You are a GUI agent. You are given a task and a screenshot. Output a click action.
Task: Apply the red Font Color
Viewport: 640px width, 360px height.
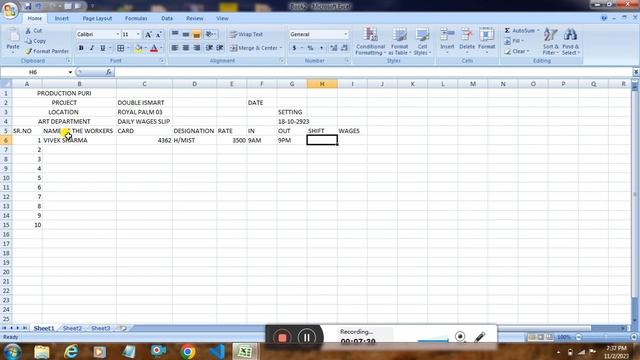click(x=154, y=48)
